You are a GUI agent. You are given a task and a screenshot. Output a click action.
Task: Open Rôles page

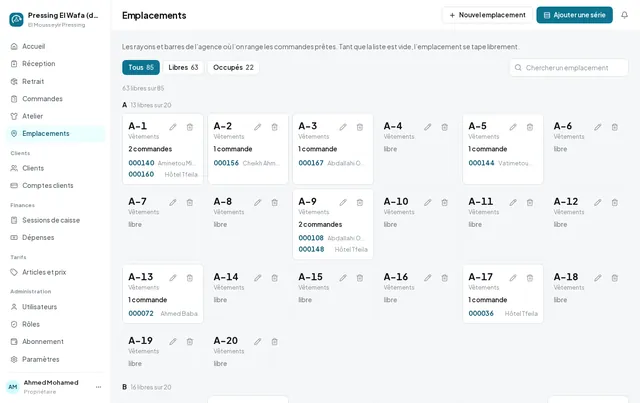(x=55, y=324)
